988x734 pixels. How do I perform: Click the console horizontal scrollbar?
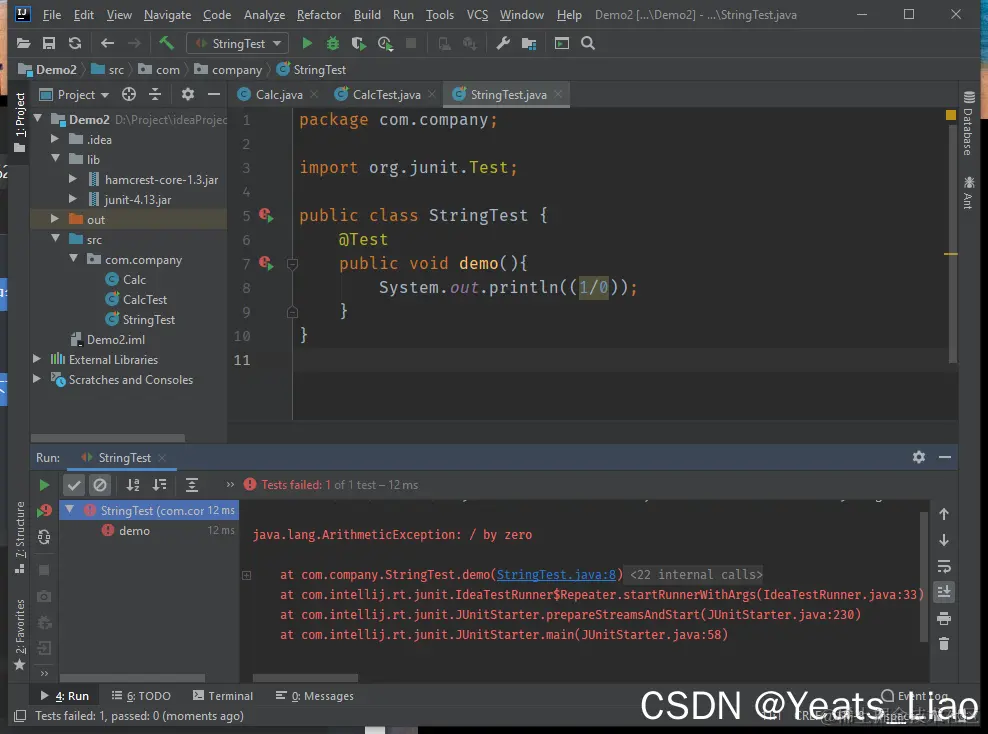[x=305, y=678]
